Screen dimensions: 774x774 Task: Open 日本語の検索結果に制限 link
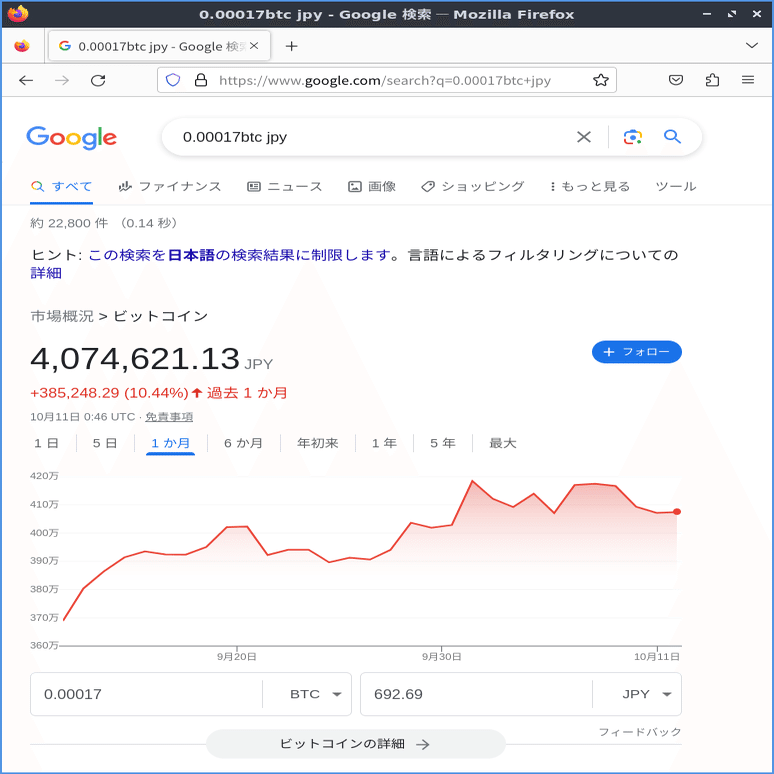click(x=240, y=255)
